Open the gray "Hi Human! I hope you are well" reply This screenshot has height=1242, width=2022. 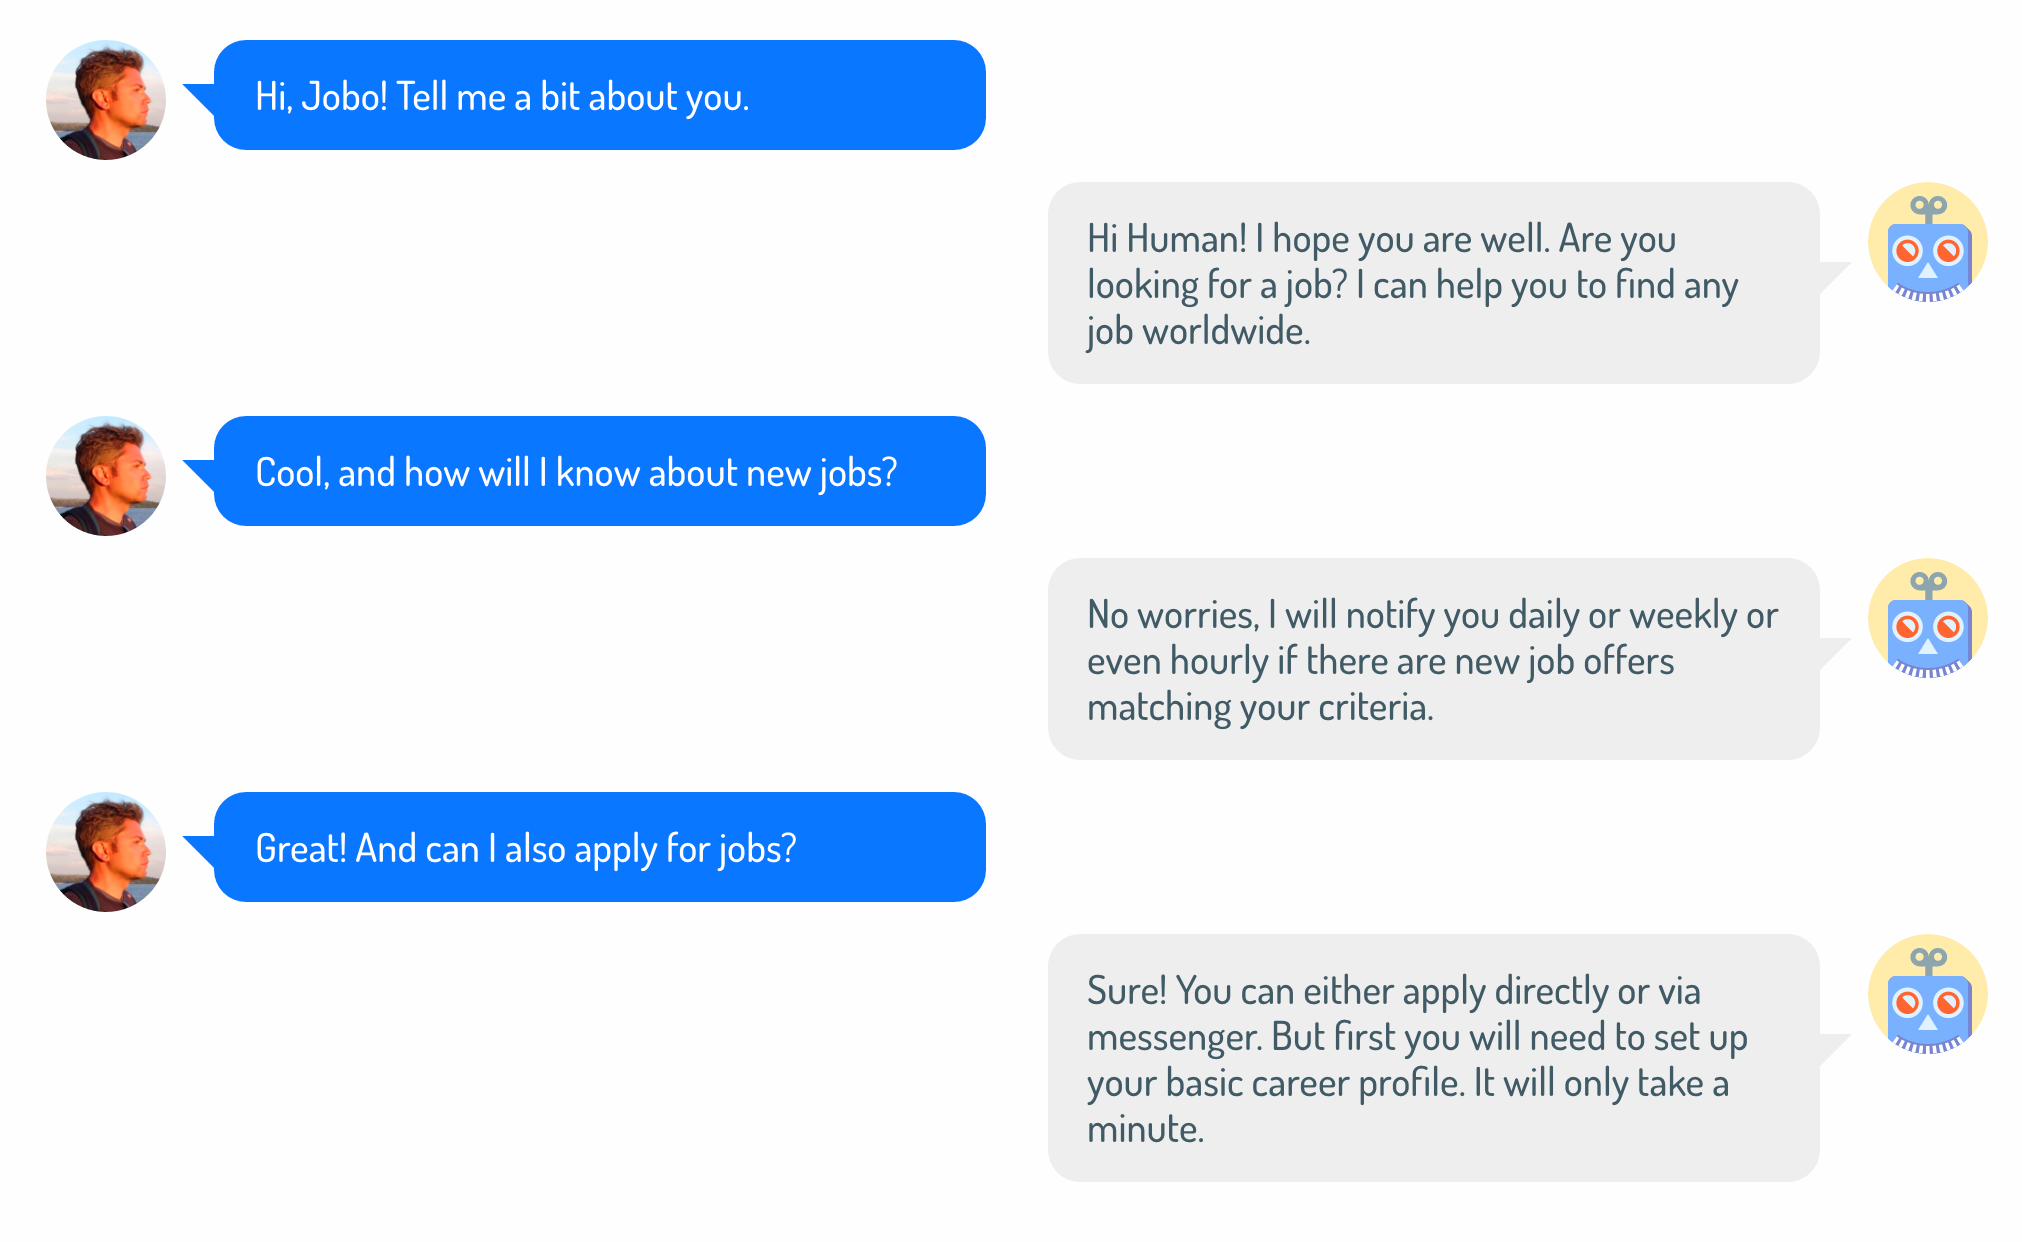point(1433,283)
